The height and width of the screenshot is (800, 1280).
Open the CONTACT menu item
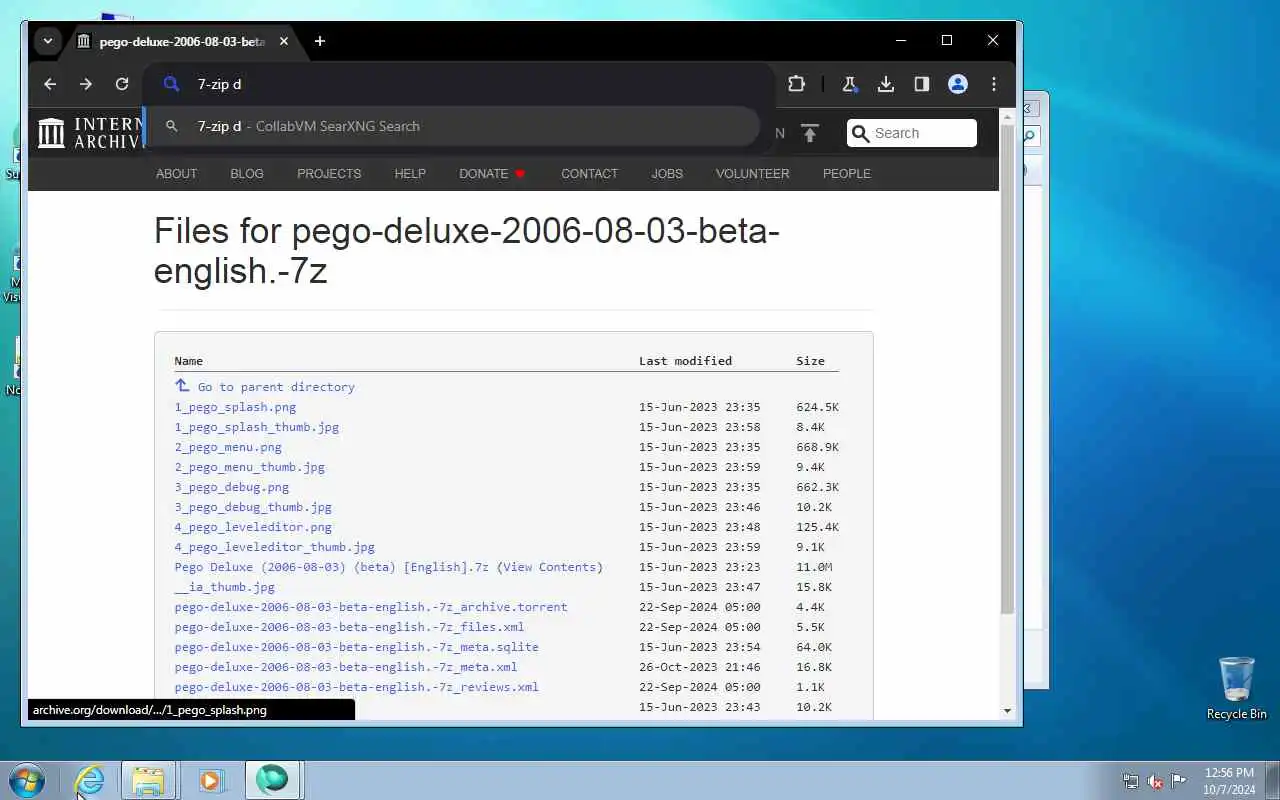589,174
